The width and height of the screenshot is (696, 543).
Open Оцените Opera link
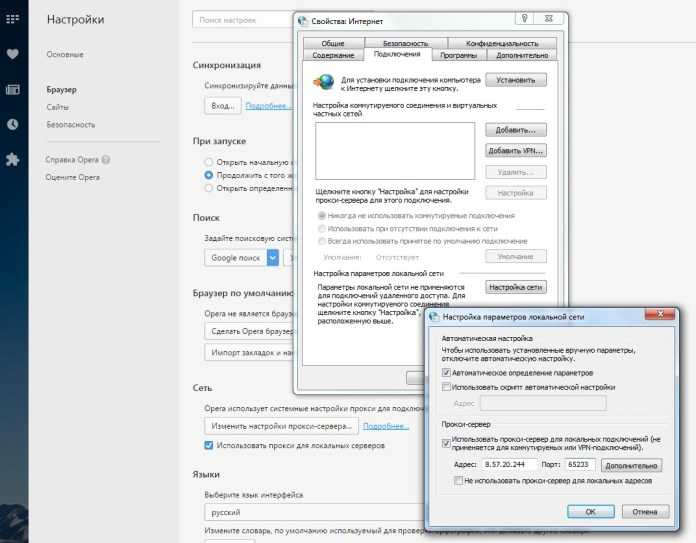(72, 177)
